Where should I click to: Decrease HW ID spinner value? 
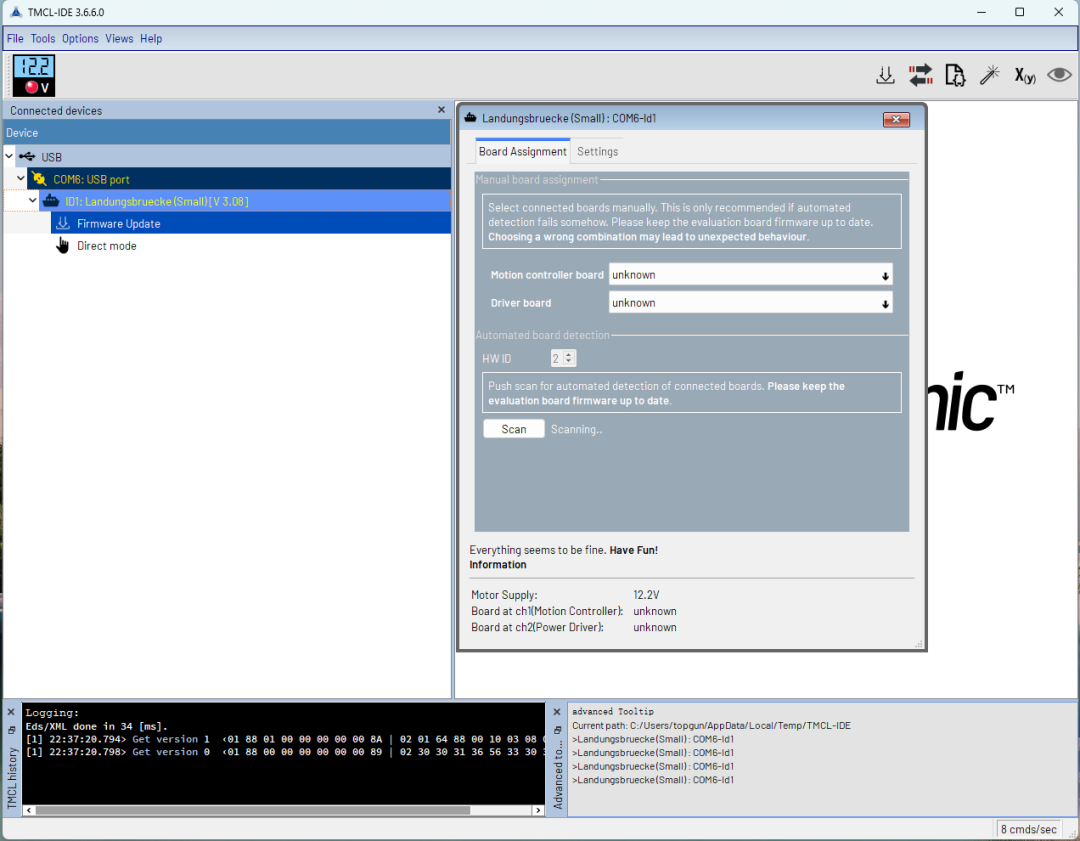click(569, 362)
